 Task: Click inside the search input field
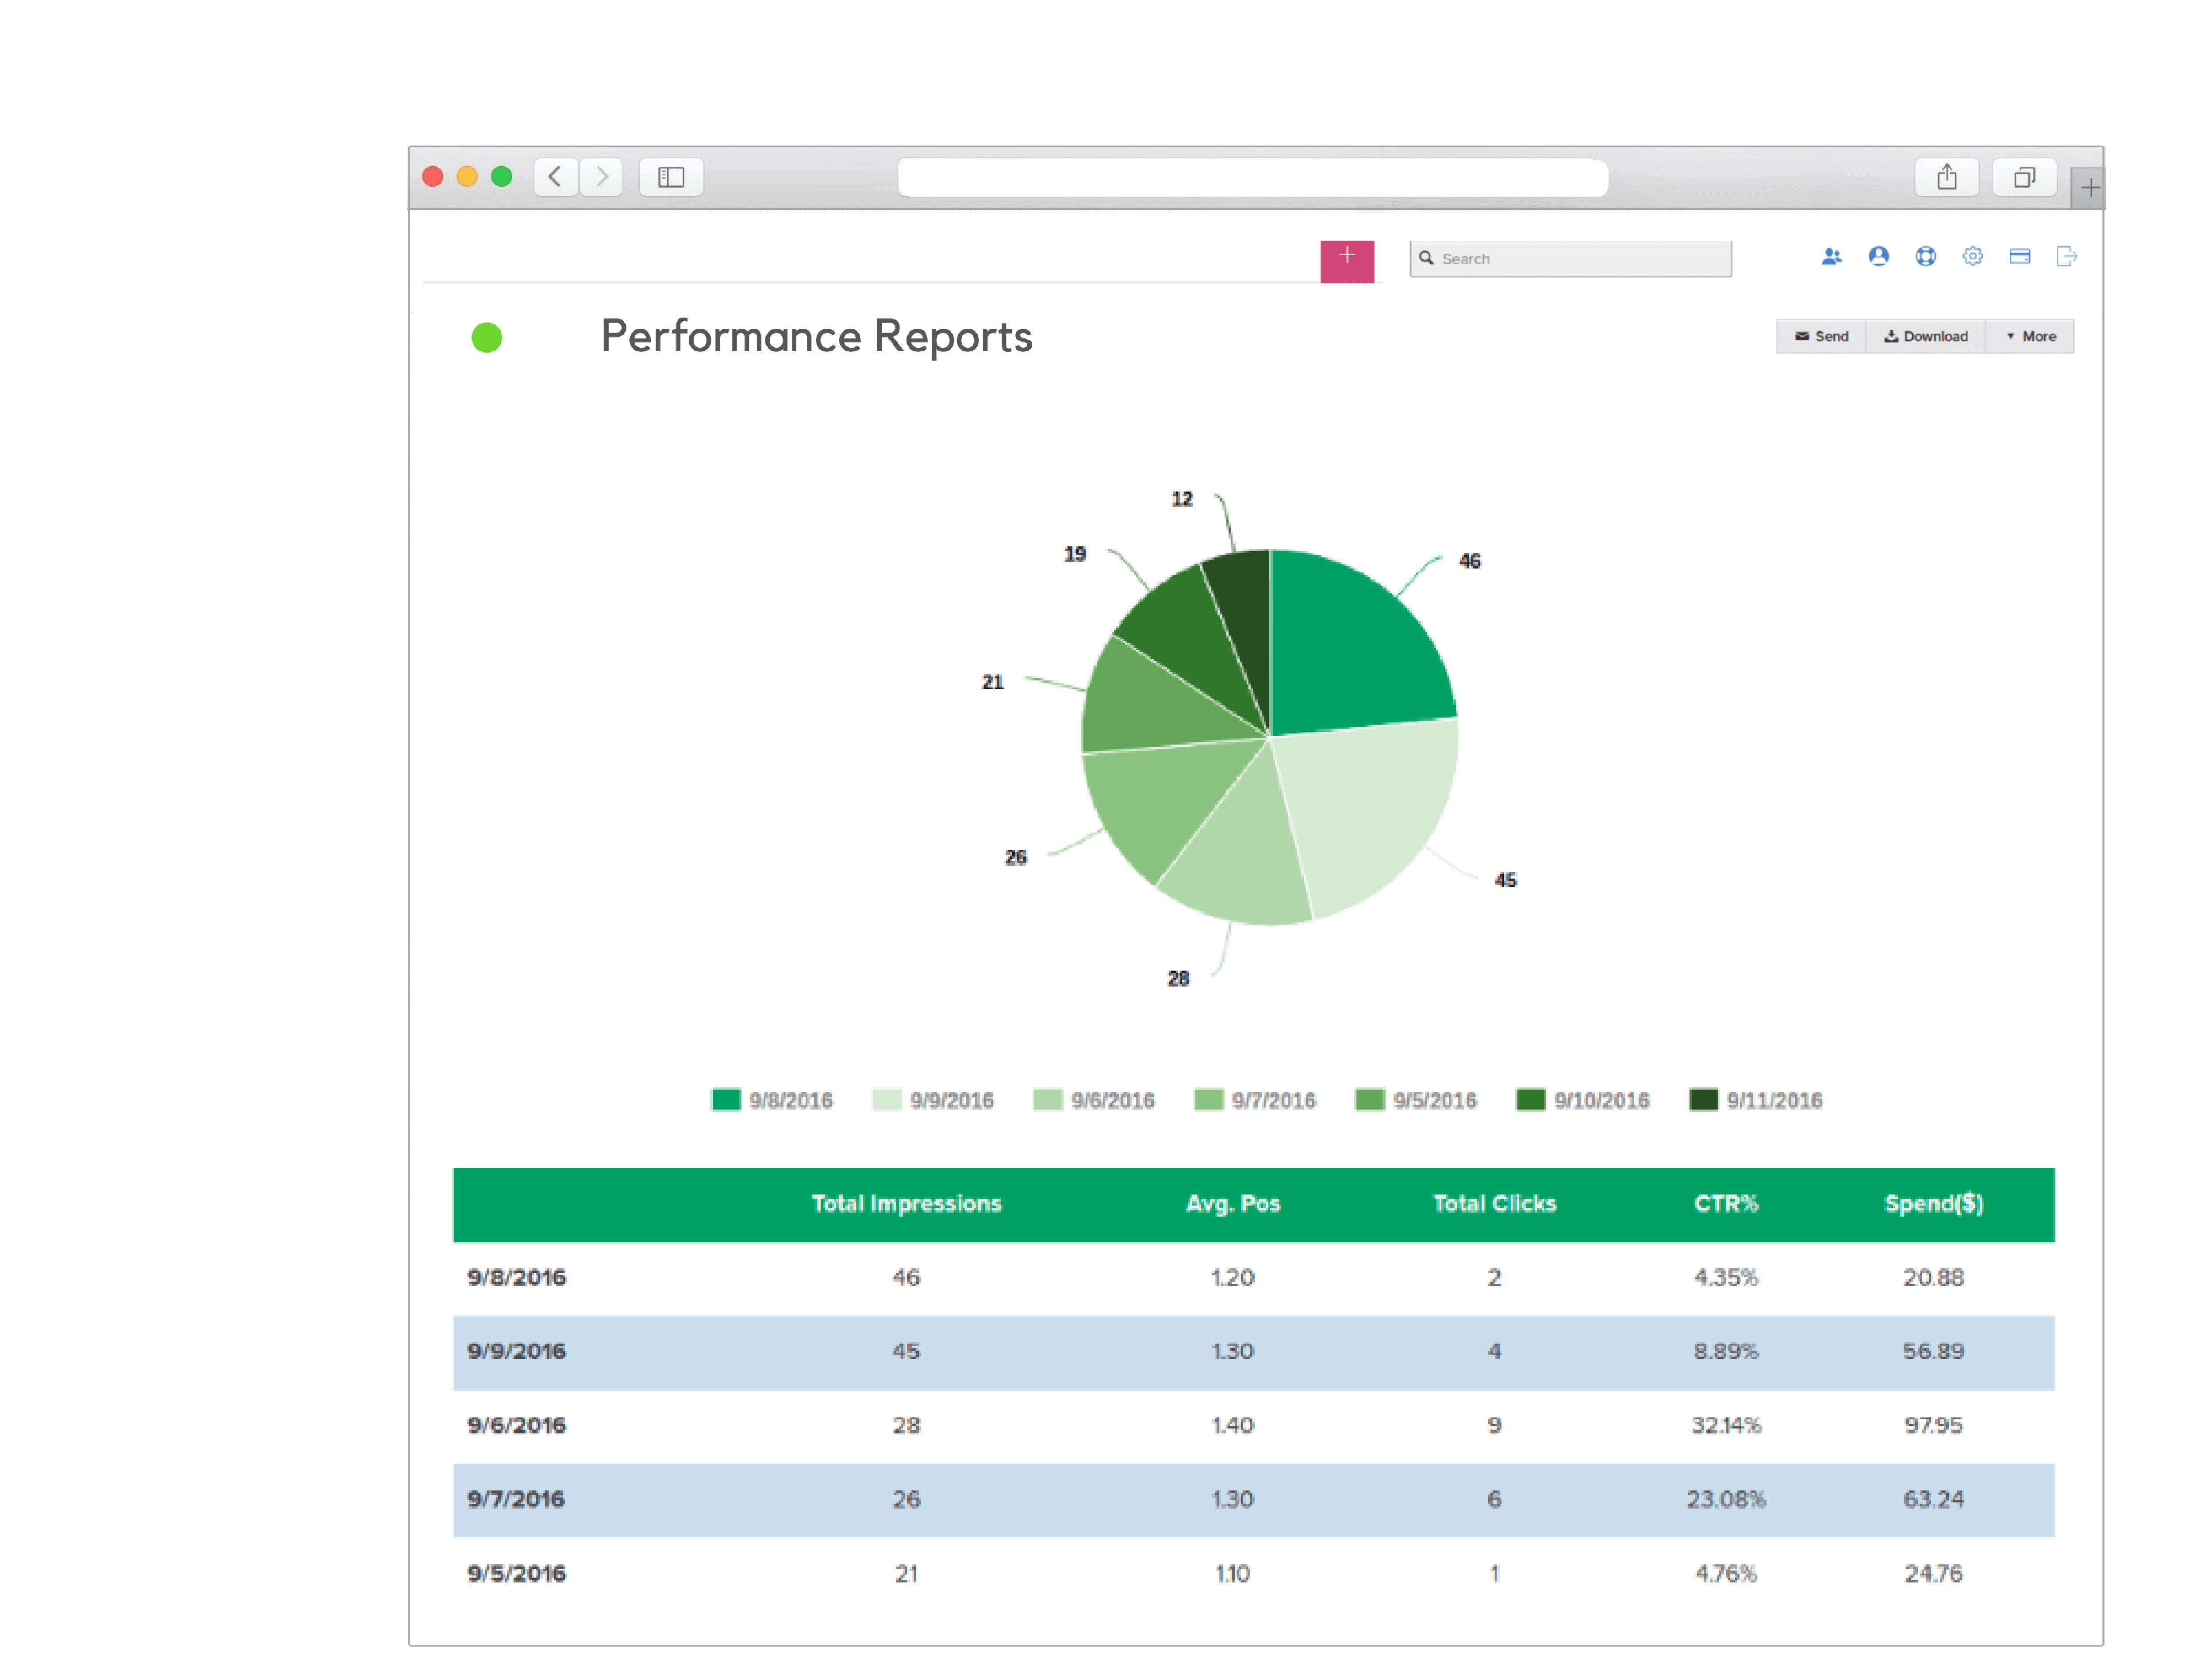point(1560,258)
